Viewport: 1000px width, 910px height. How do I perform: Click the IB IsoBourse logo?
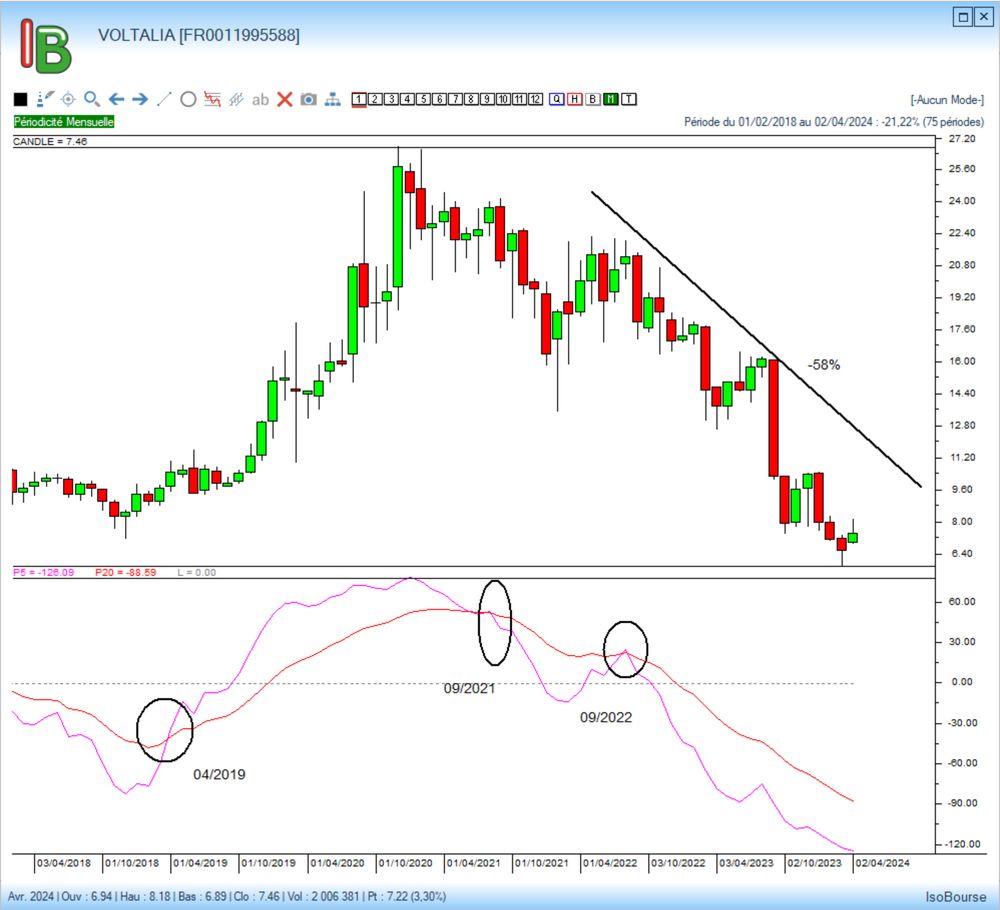tap(46, 46)
